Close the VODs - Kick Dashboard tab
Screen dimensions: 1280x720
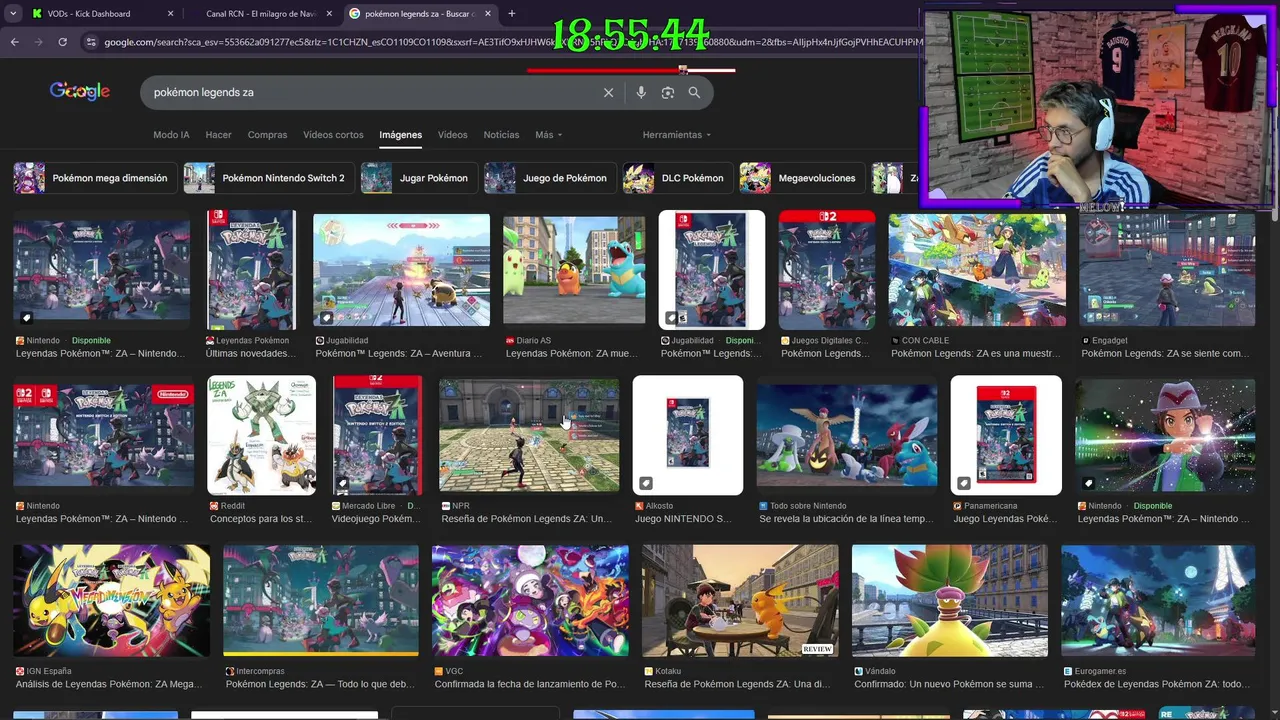click(x=170, y=14)
